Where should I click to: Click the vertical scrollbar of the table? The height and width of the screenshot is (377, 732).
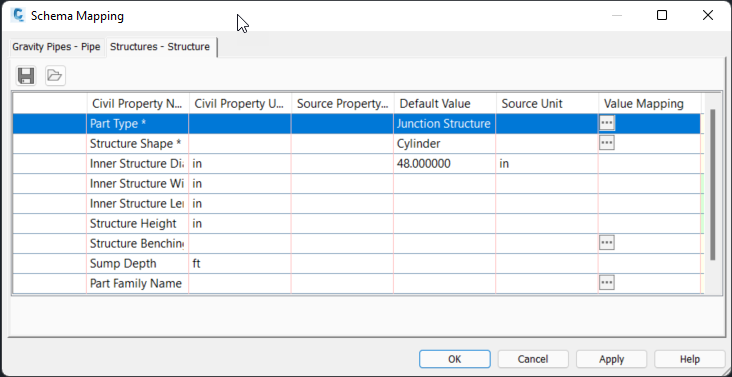tap(712, 184)
